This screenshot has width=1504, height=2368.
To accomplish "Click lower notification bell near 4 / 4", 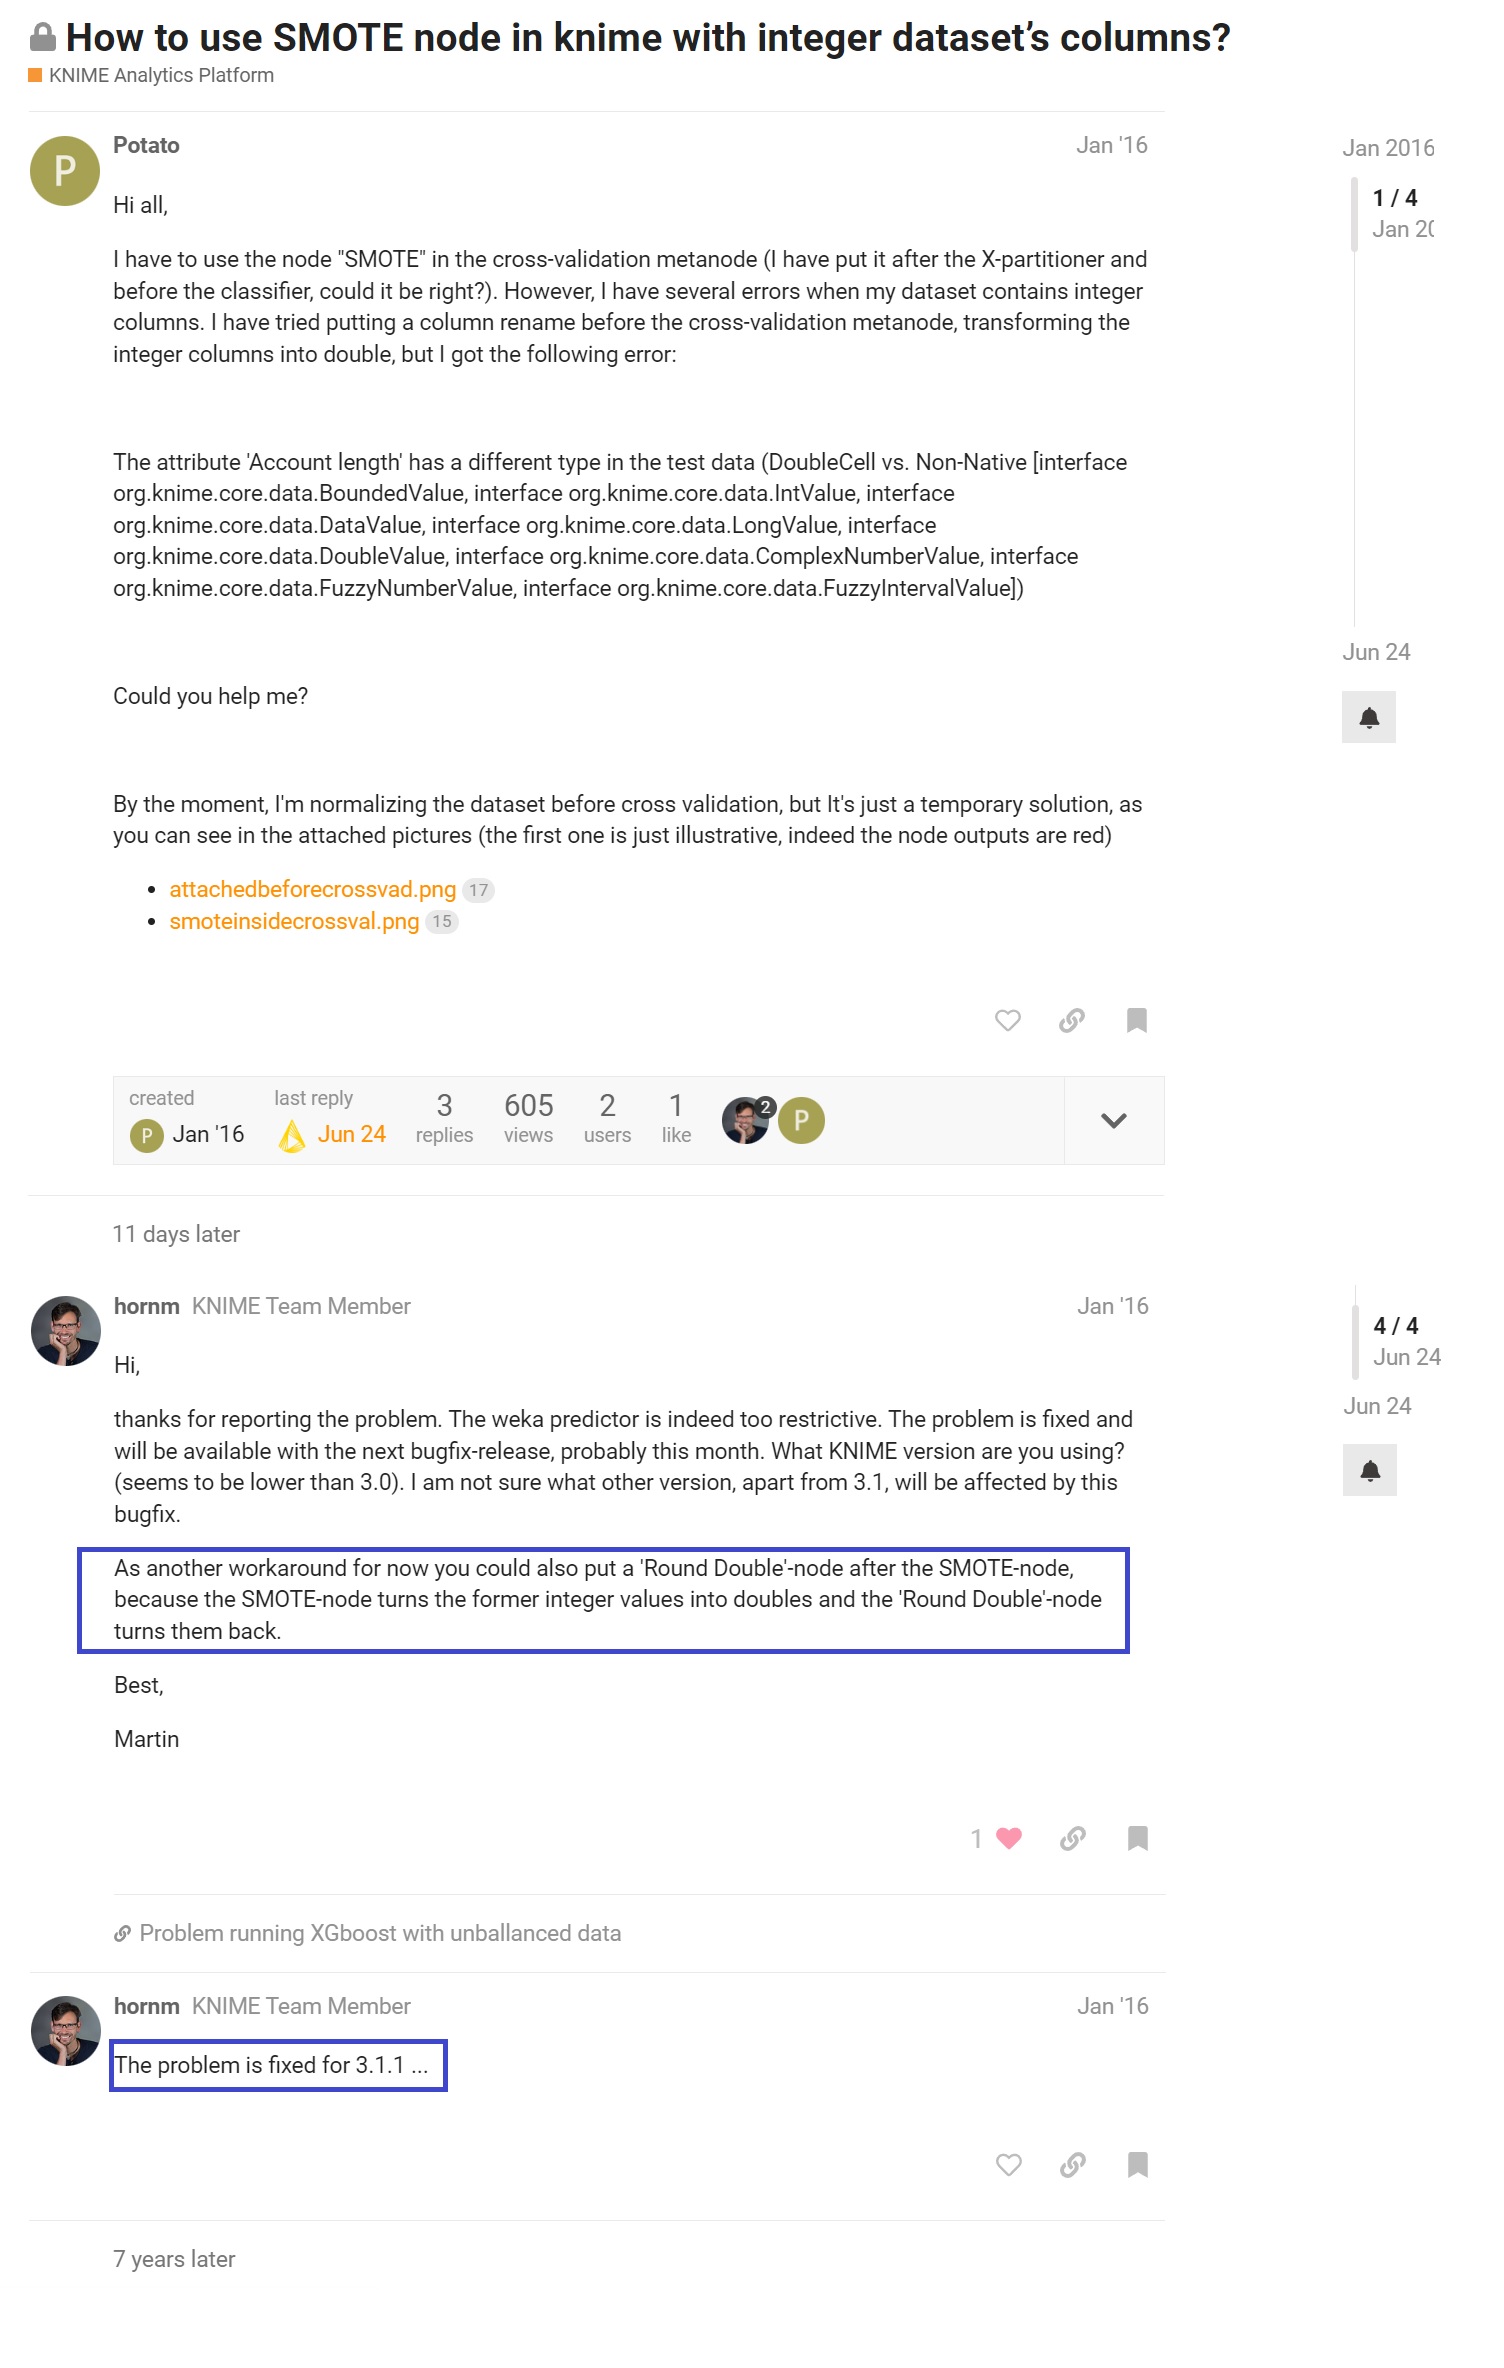I will (1370, 1470).
